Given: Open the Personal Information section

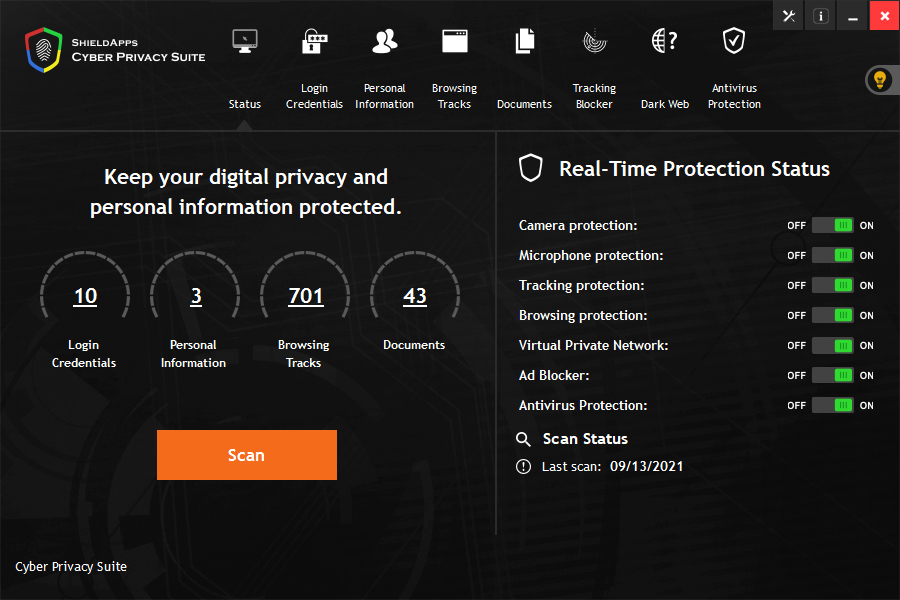Looking at the screenshot, I should (384, 70).
